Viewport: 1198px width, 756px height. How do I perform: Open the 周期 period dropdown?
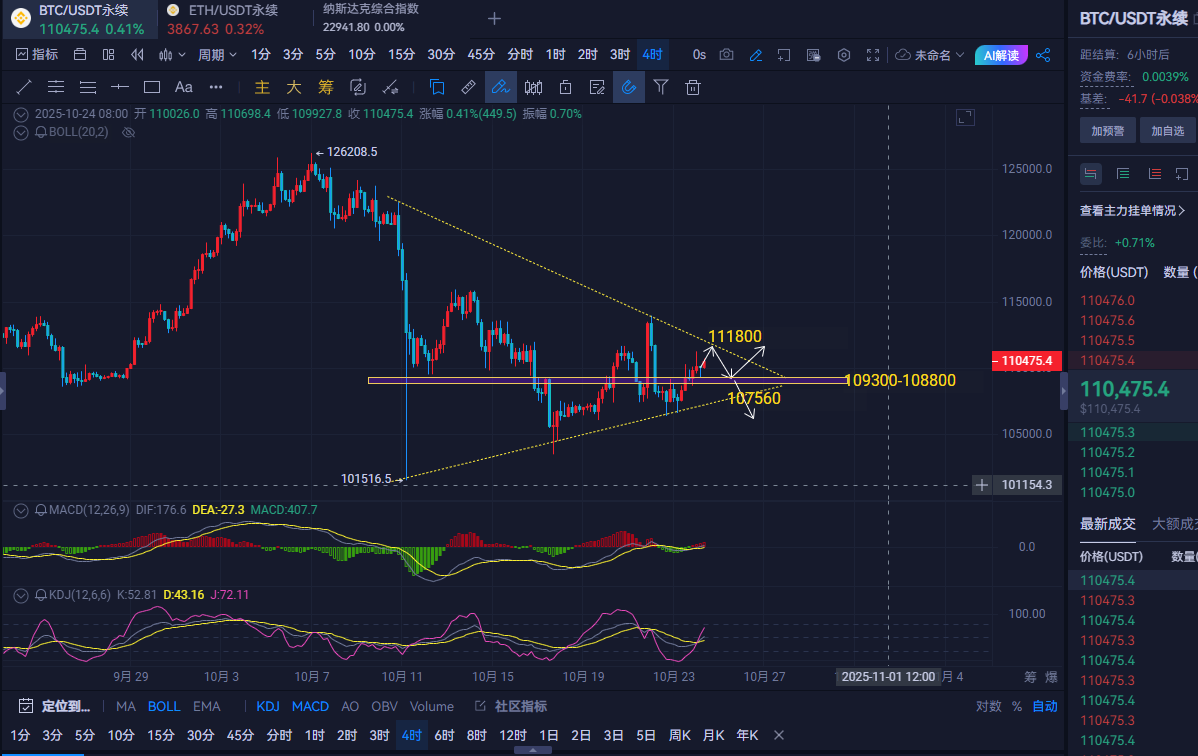pyautogui.click(x=217, y=55)
